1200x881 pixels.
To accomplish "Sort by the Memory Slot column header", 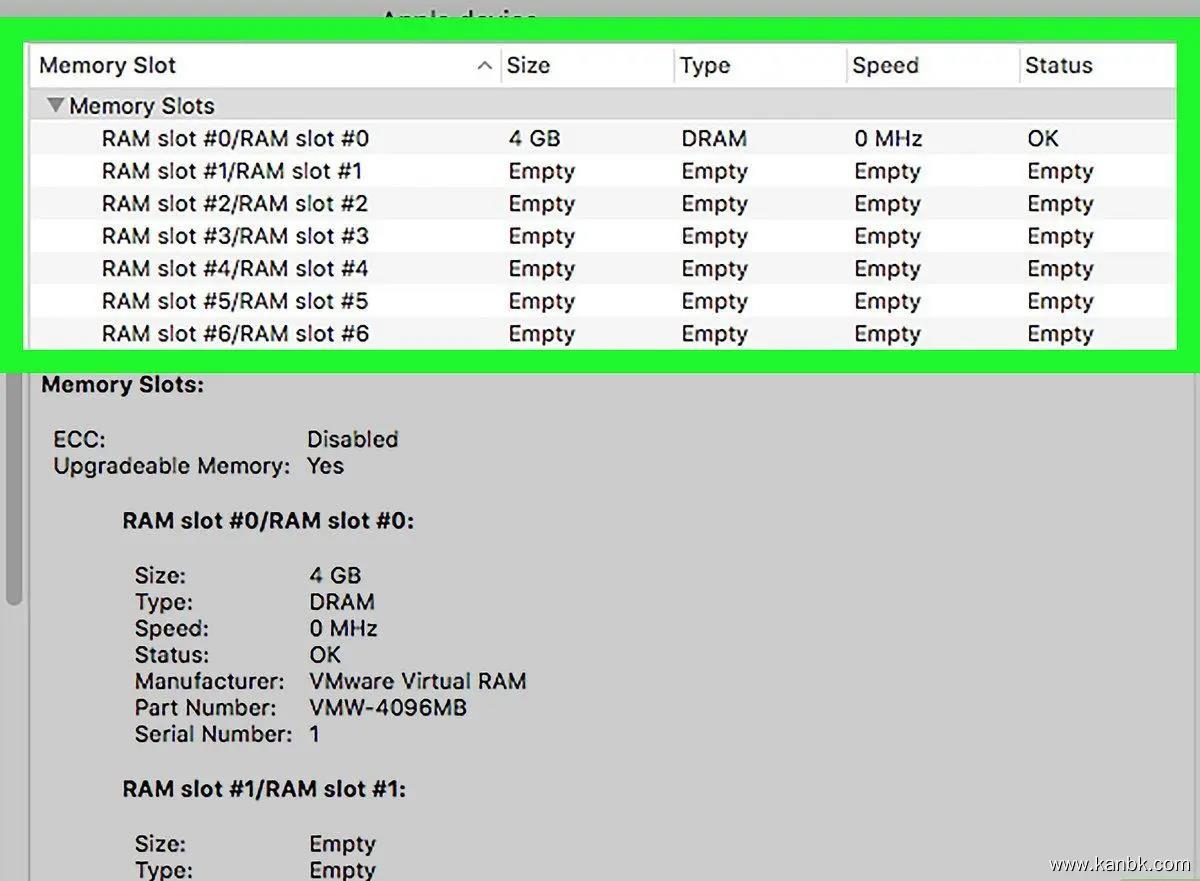I will point(108,66).
